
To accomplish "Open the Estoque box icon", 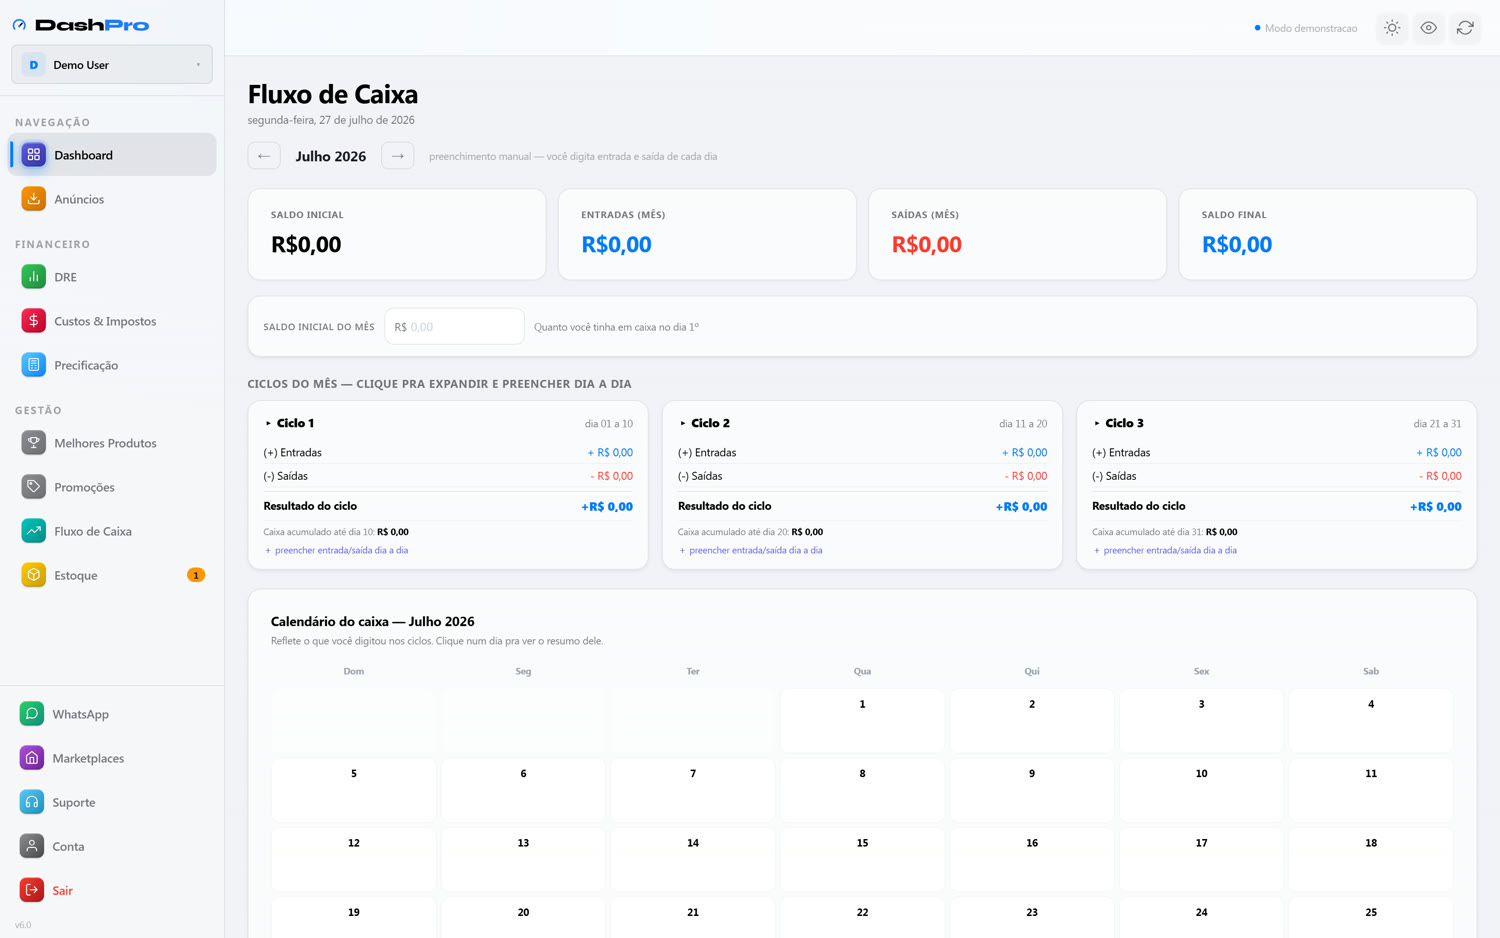I will pyautogui.click(x=33, y=575).
